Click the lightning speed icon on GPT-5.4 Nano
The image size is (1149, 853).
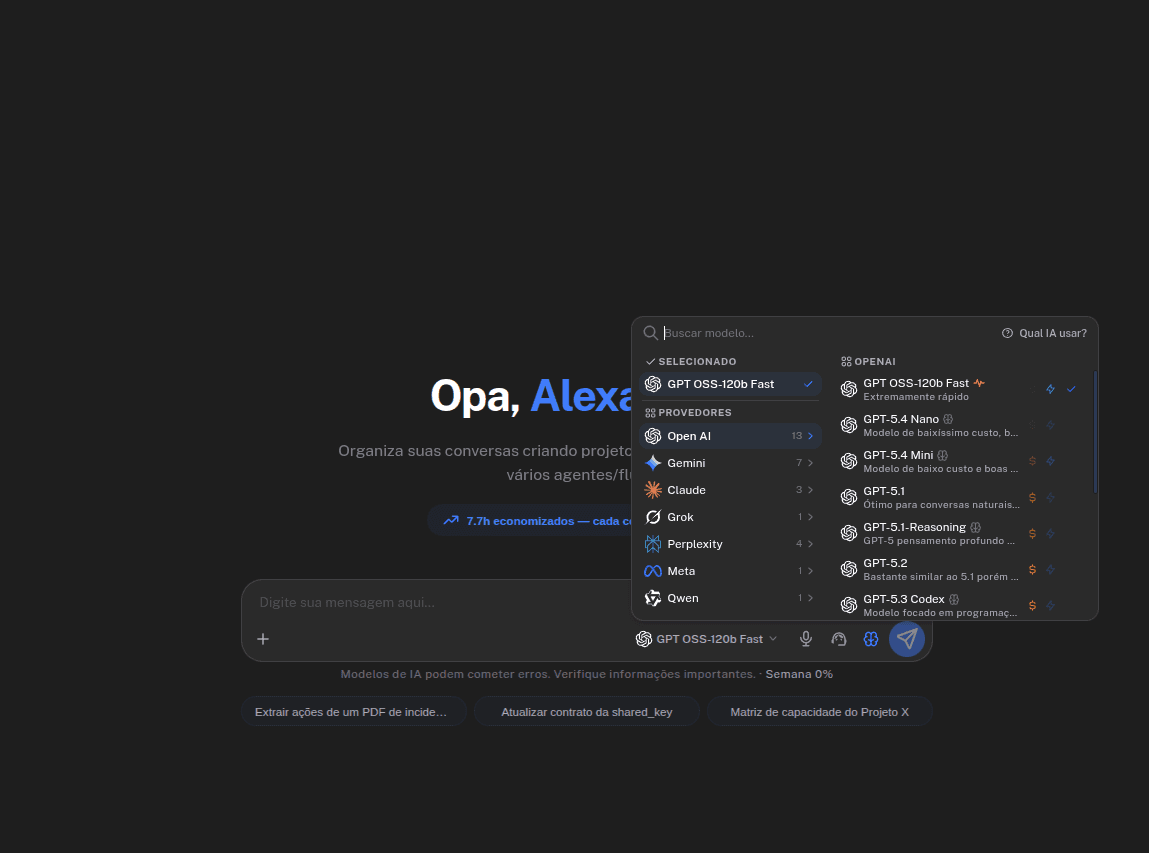pyautogui.click(x=1051, y=425)
